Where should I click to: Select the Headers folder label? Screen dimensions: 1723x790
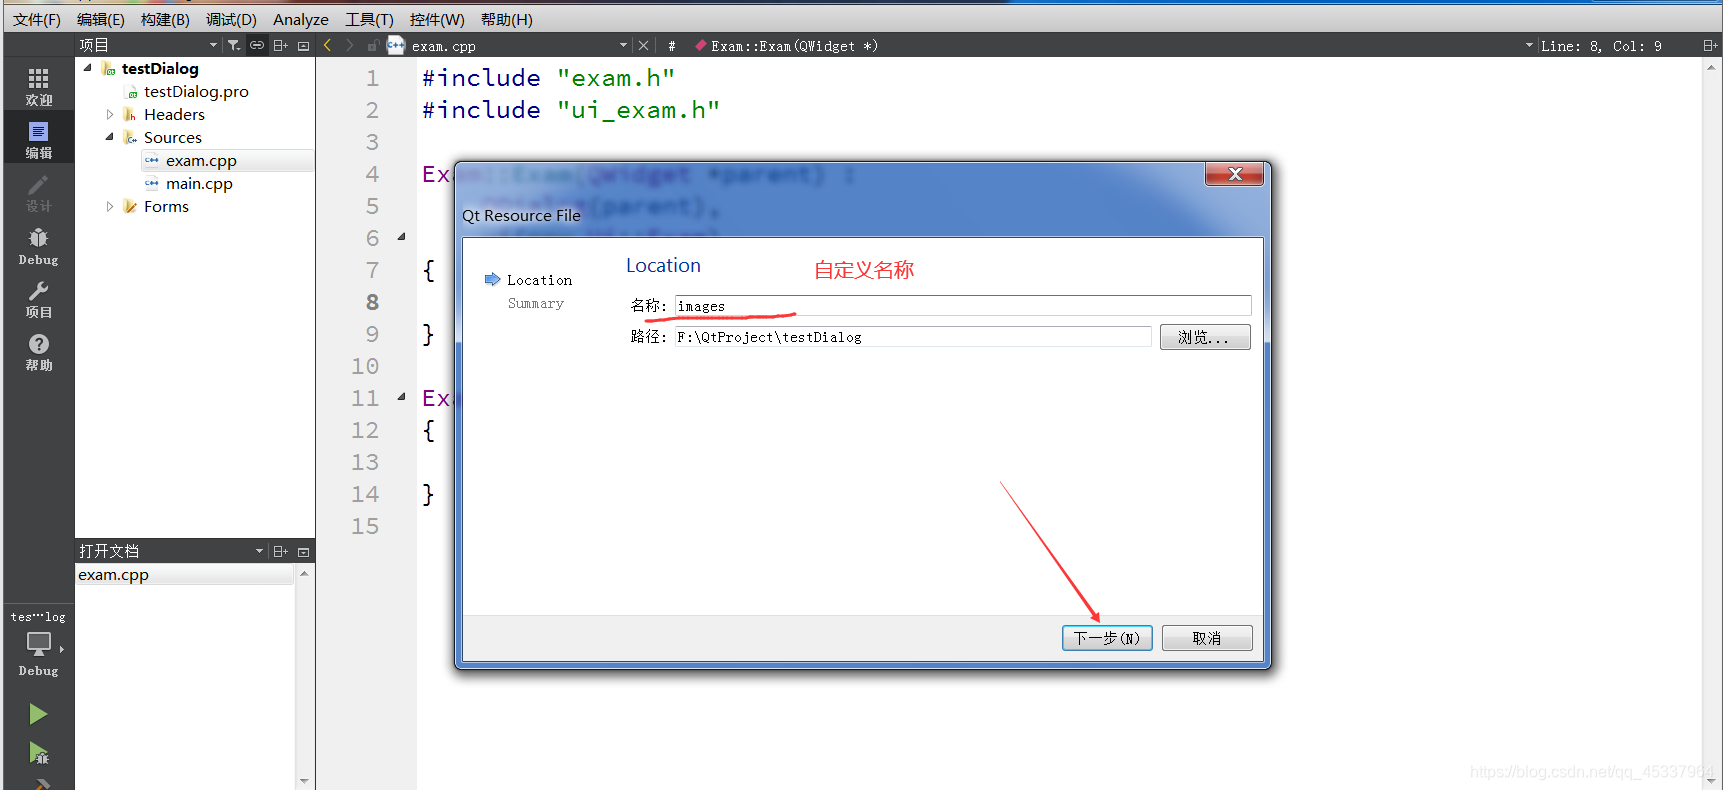point(174,114)
